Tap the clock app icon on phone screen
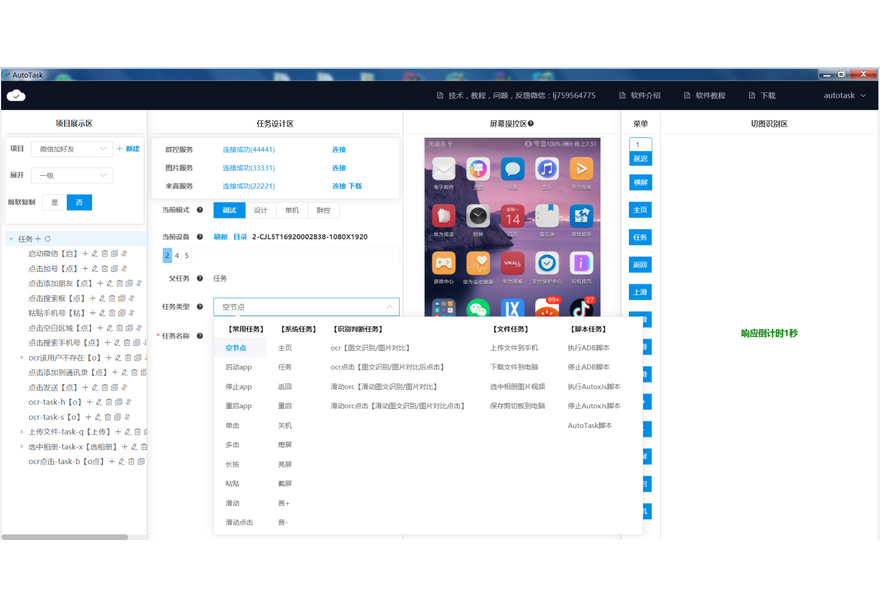880x608 pixels. (x=478, y=216)
